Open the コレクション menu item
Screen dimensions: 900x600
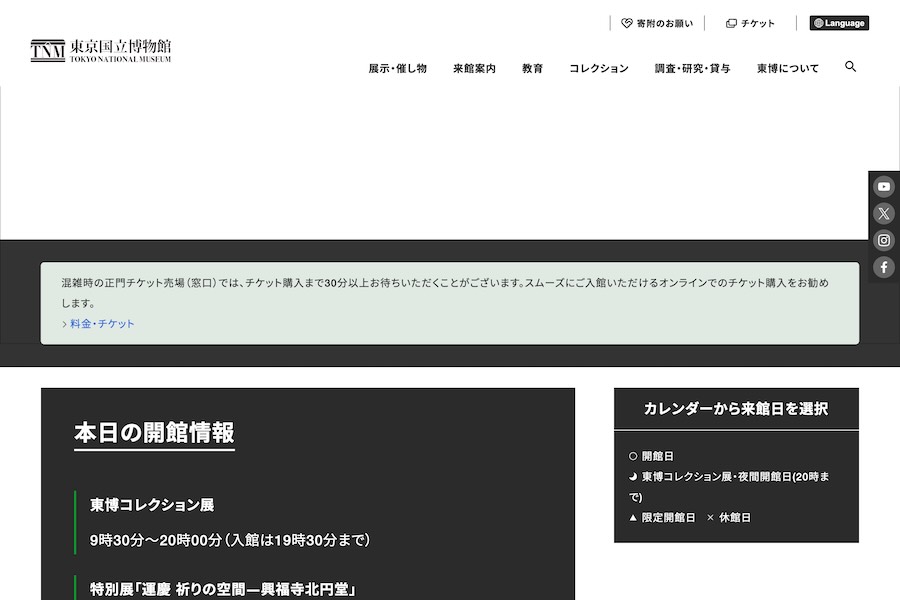pos(599,68)
